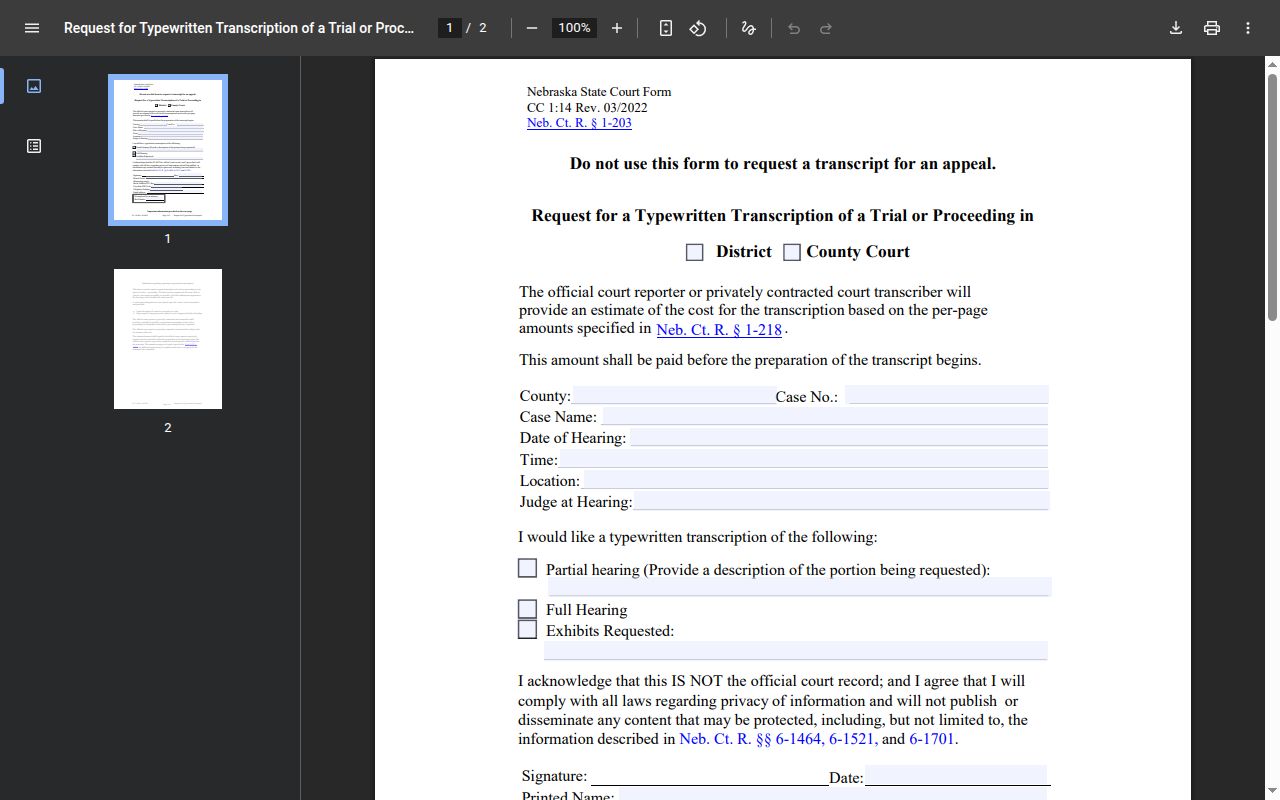Switch sidebar to document outline view
The image size is (1280, 800).
tap(34, 146)
